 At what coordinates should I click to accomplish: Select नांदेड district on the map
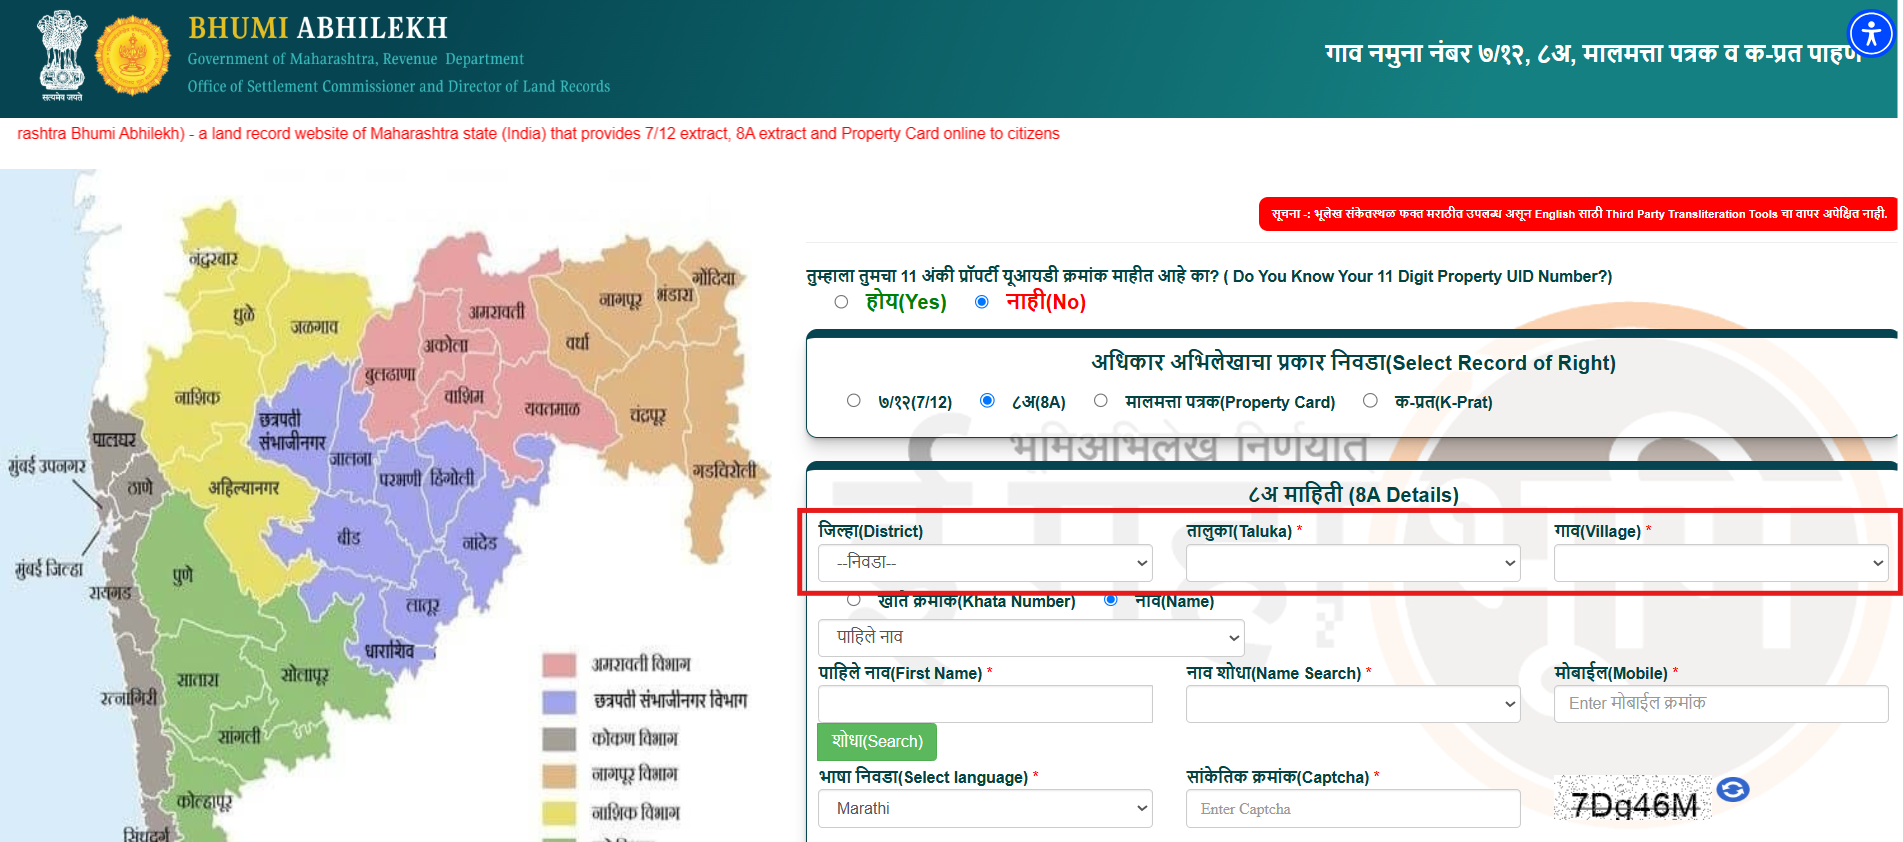(x=479, y=543)
